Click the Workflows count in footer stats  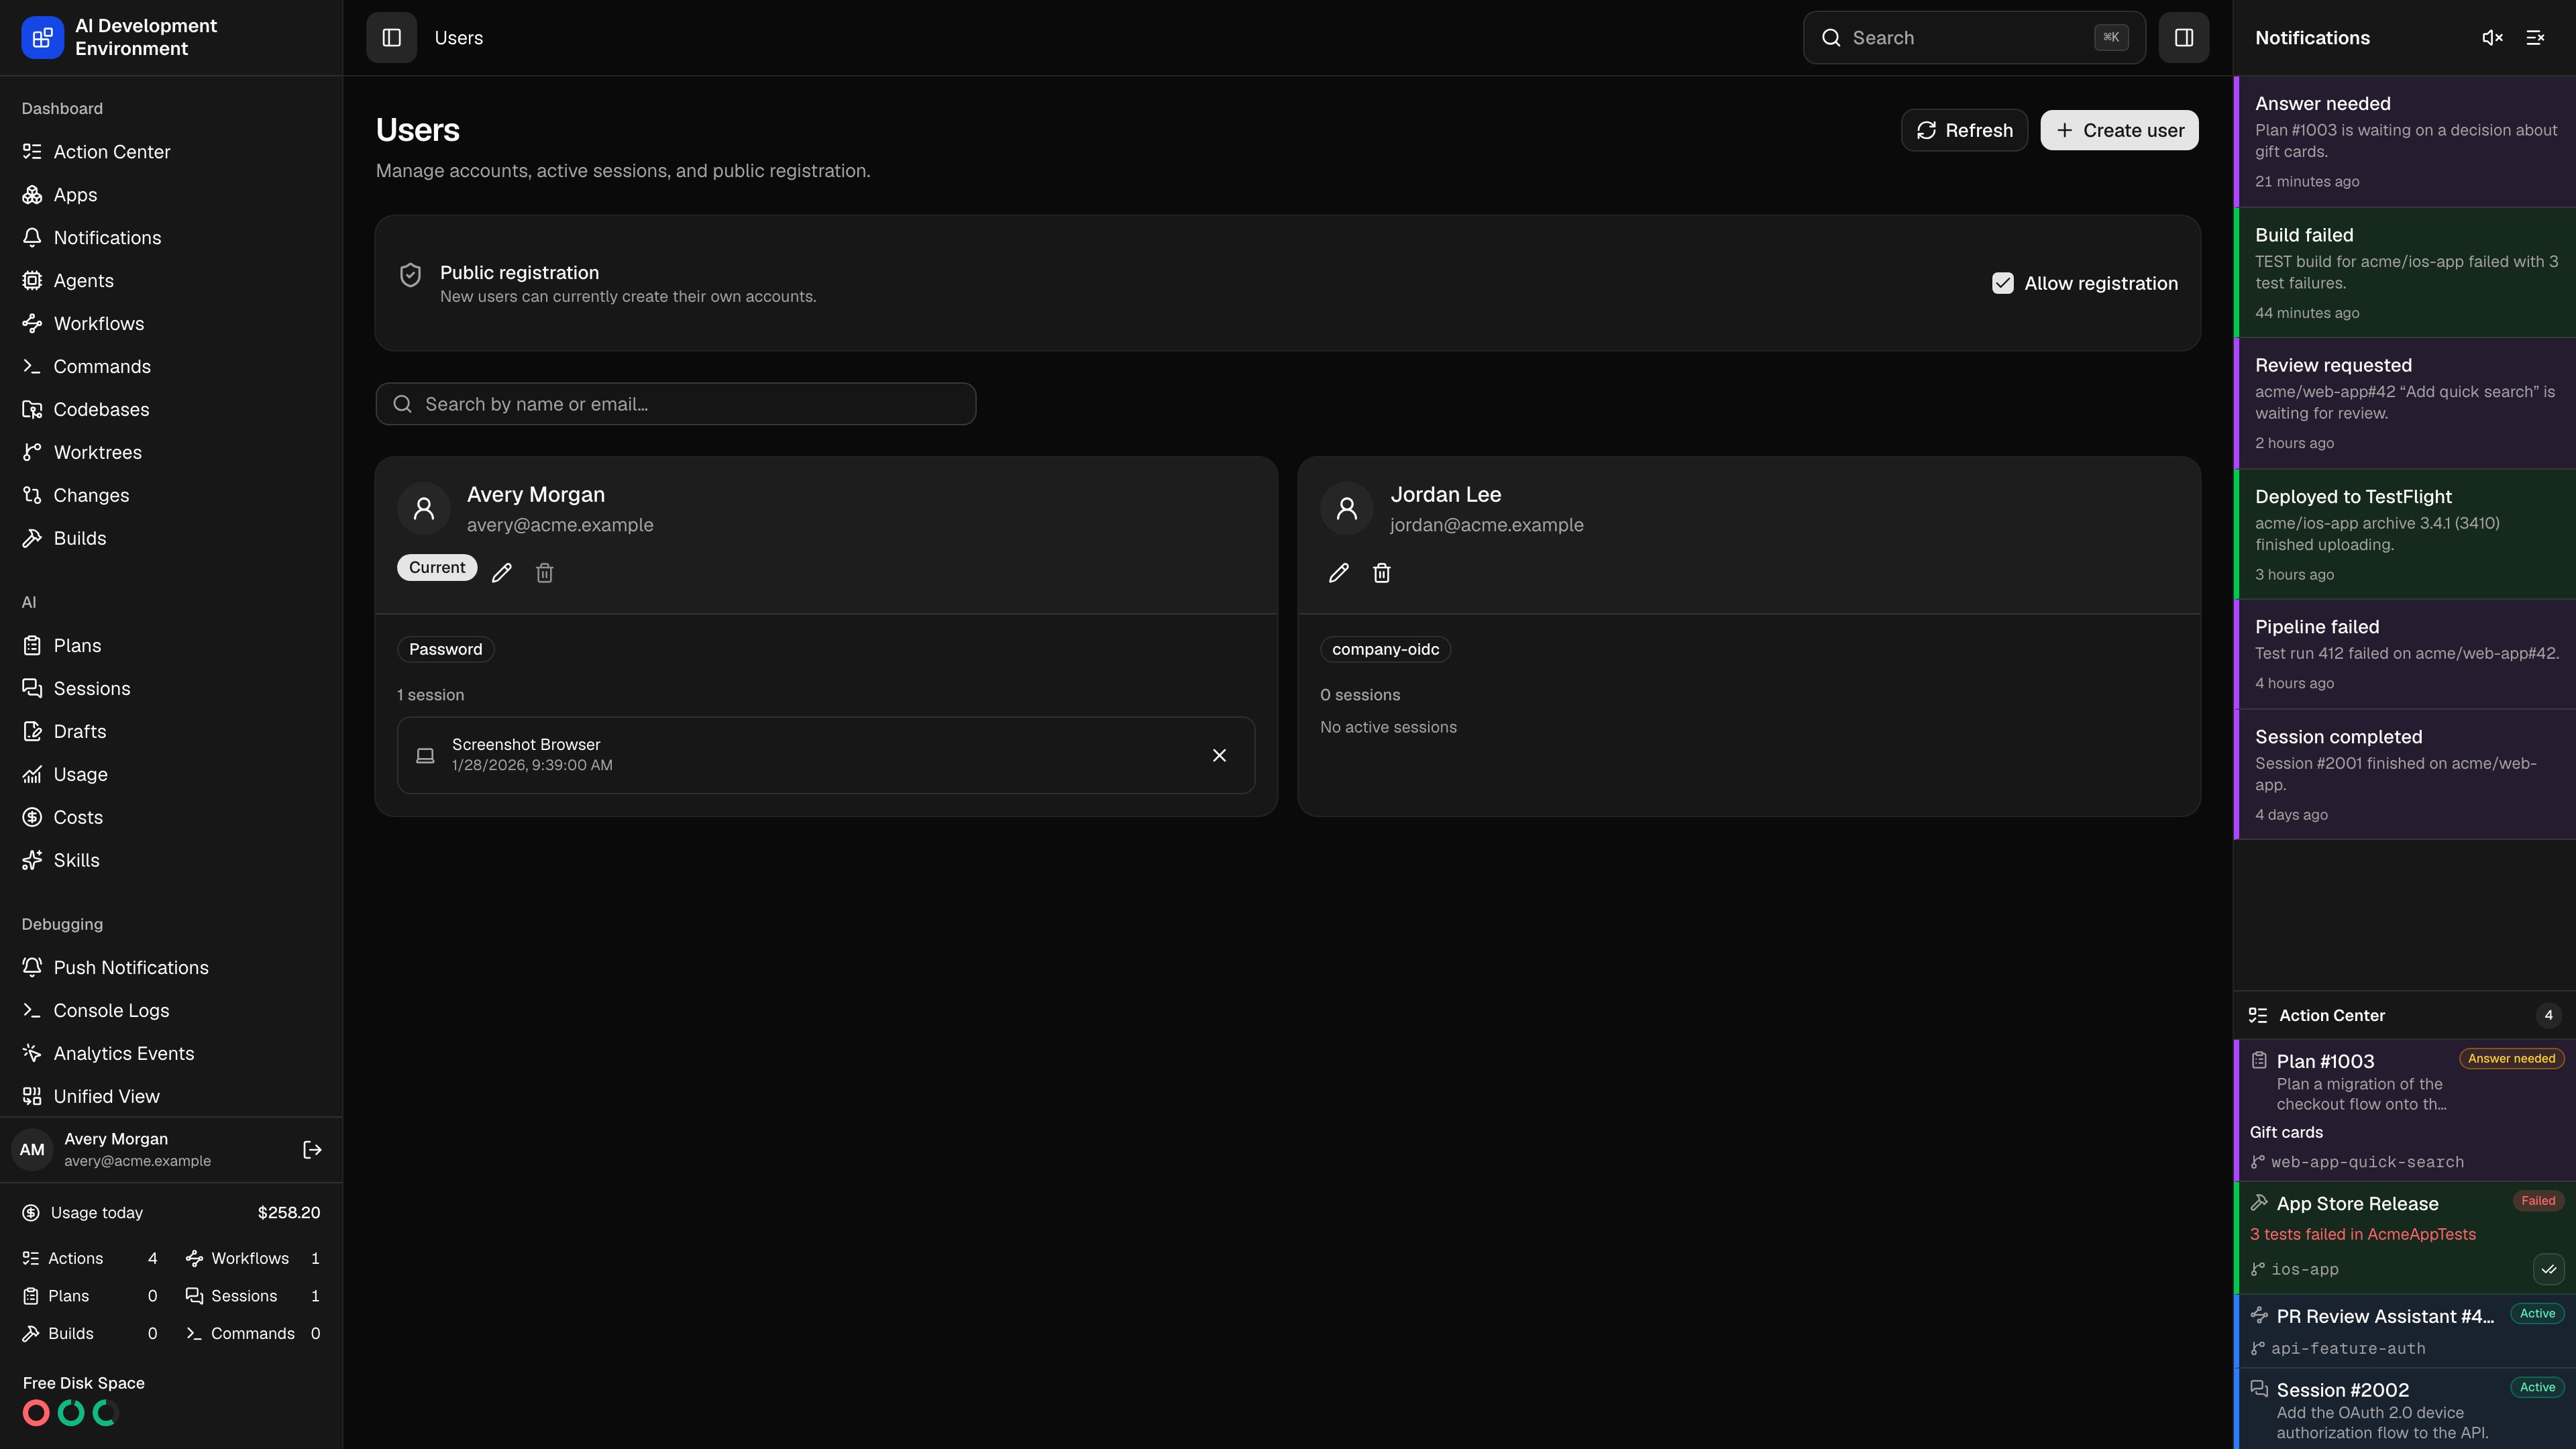252,1259
